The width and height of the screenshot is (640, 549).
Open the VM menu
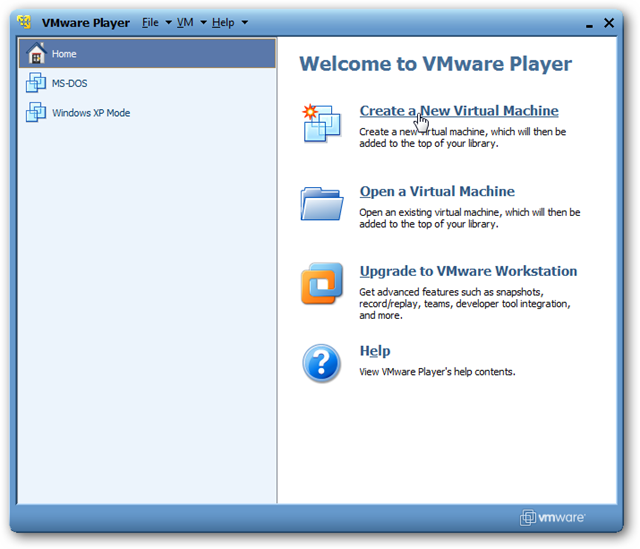click(185, 22)
